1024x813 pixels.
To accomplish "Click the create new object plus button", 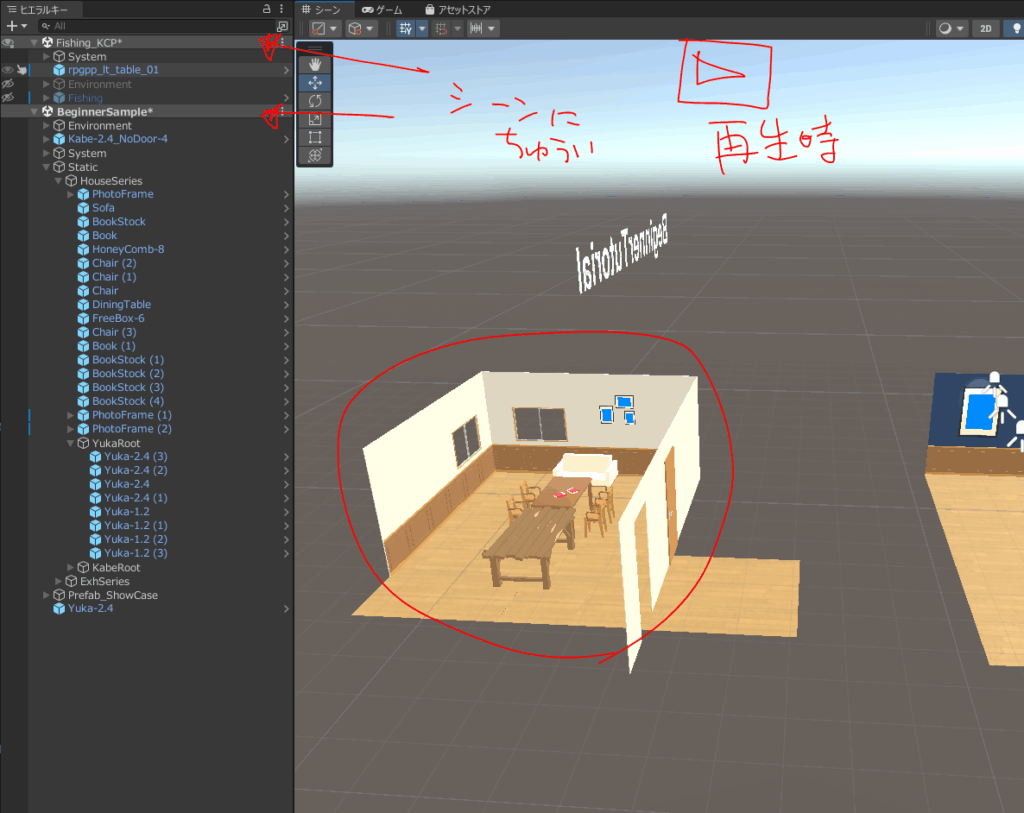I will tap(11, 25).
